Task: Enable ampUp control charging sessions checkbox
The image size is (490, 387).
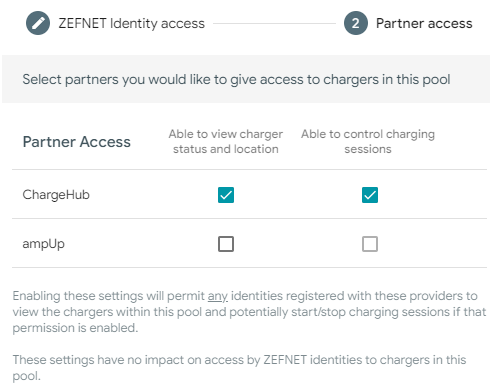Action: (x=370, y=244)
